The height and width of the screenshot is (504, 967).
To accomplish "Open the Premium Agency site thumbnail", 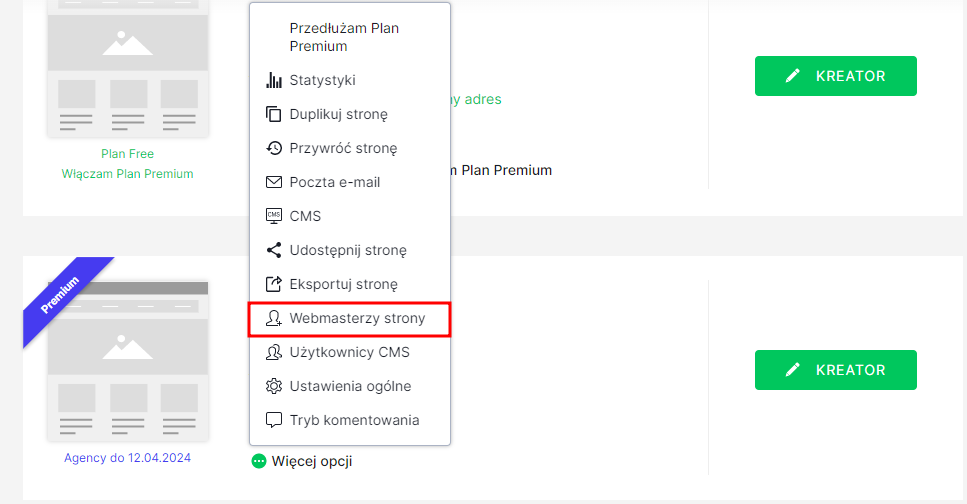I will pyautogui.click(x=127, y=360).
